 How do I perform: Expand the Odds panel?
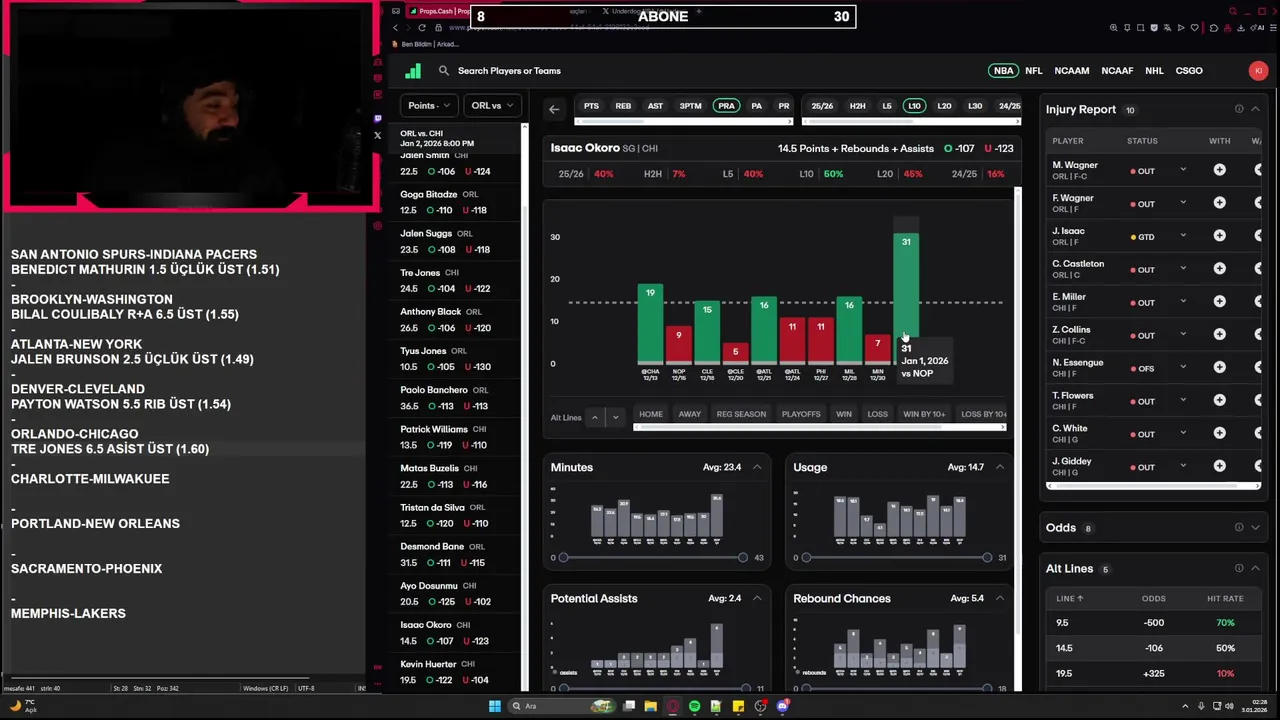[1255, 528]
